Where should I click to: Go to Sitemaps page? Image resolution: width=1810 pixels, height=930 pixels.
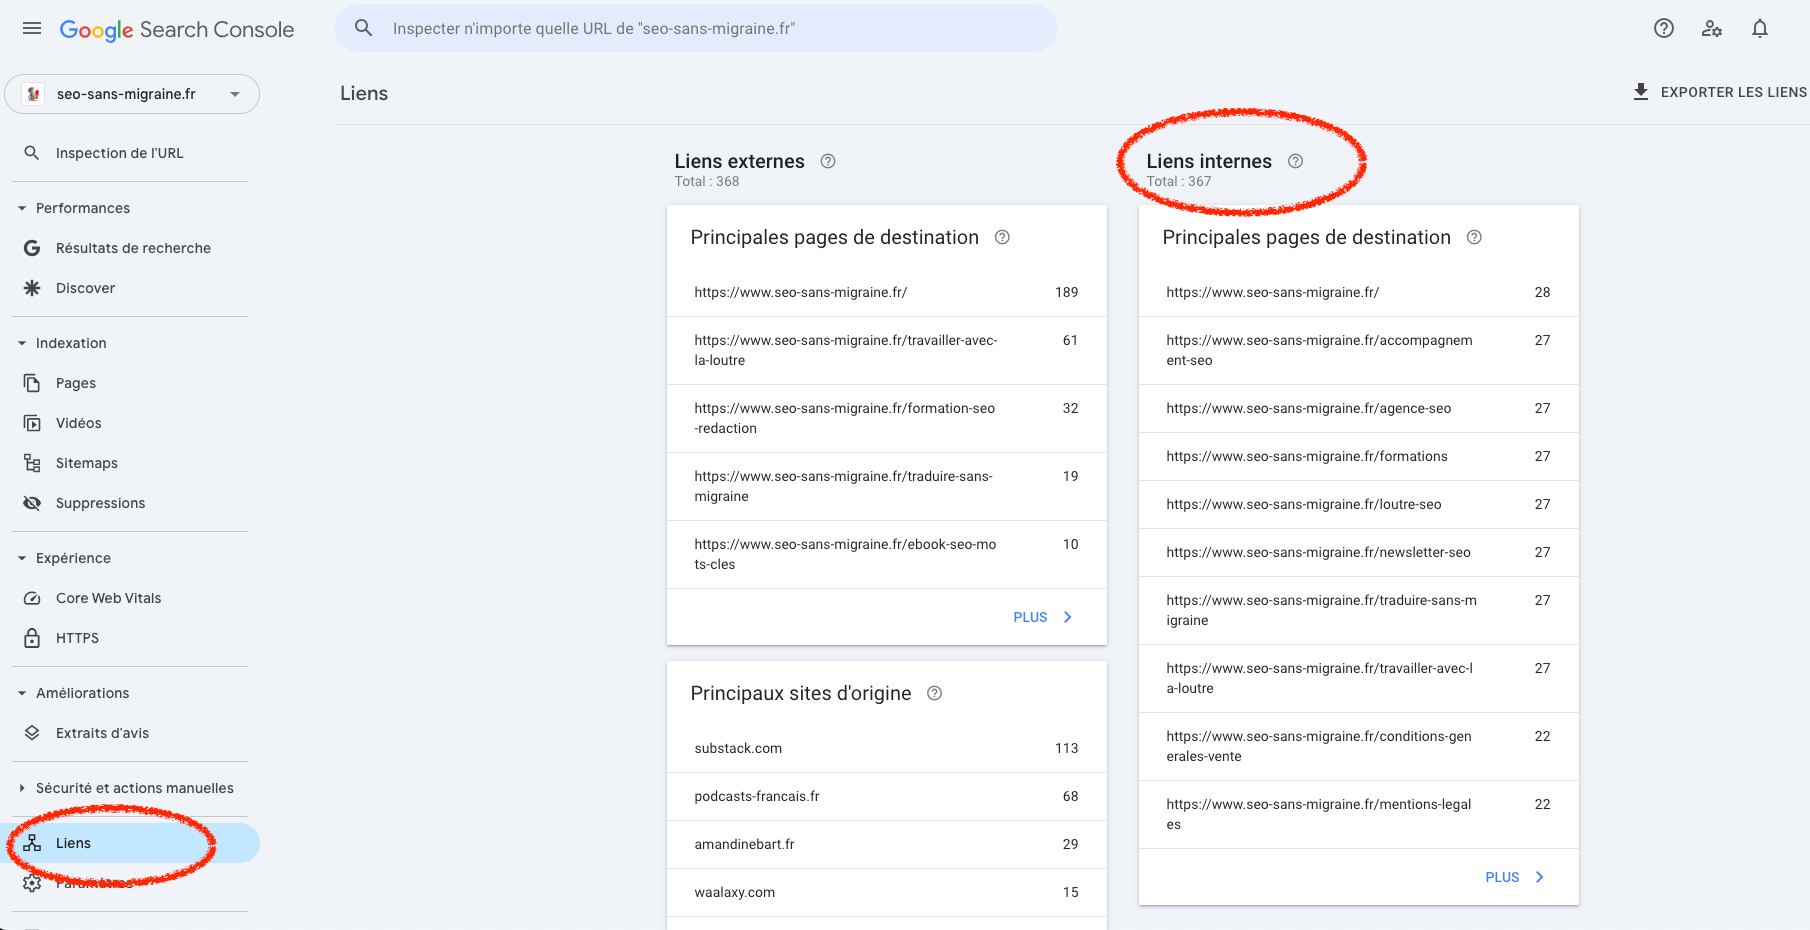click(x=130, y=463)
